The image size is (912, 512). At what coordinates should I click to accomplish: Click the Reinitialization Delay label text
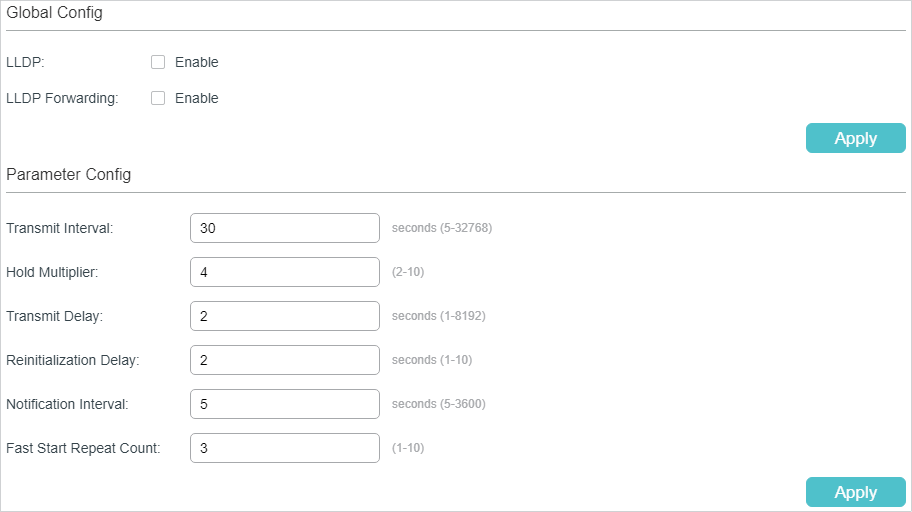point(73,360)
